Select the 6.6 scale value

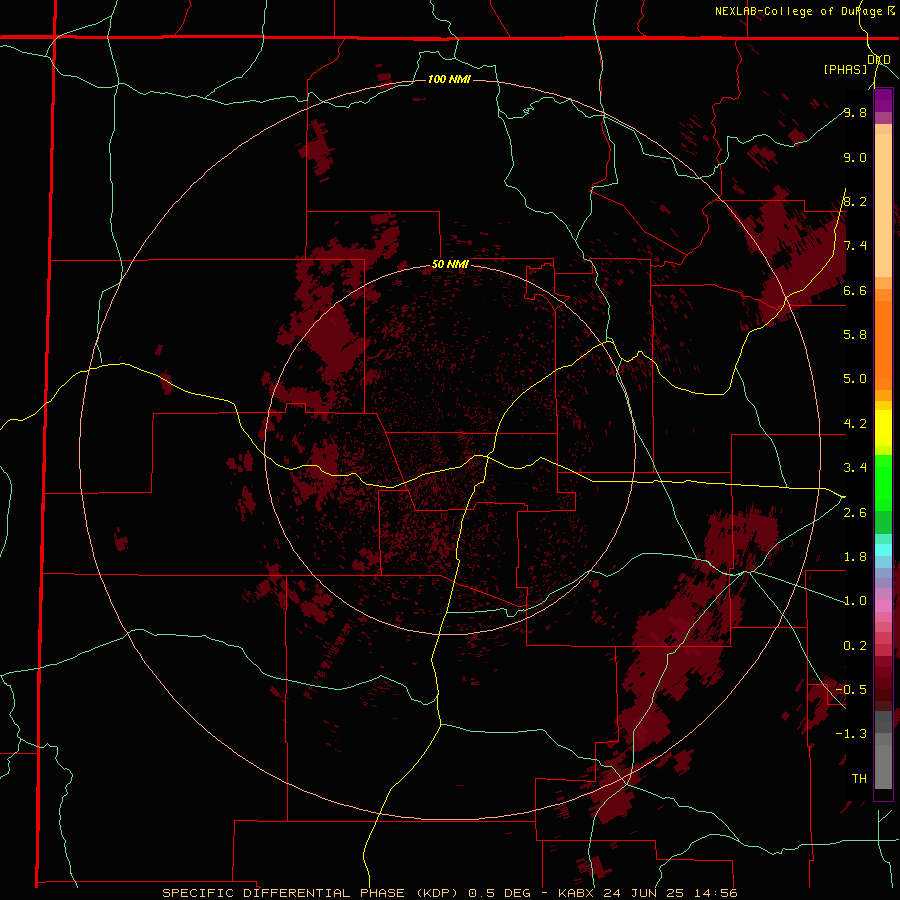tap(855, 290)
